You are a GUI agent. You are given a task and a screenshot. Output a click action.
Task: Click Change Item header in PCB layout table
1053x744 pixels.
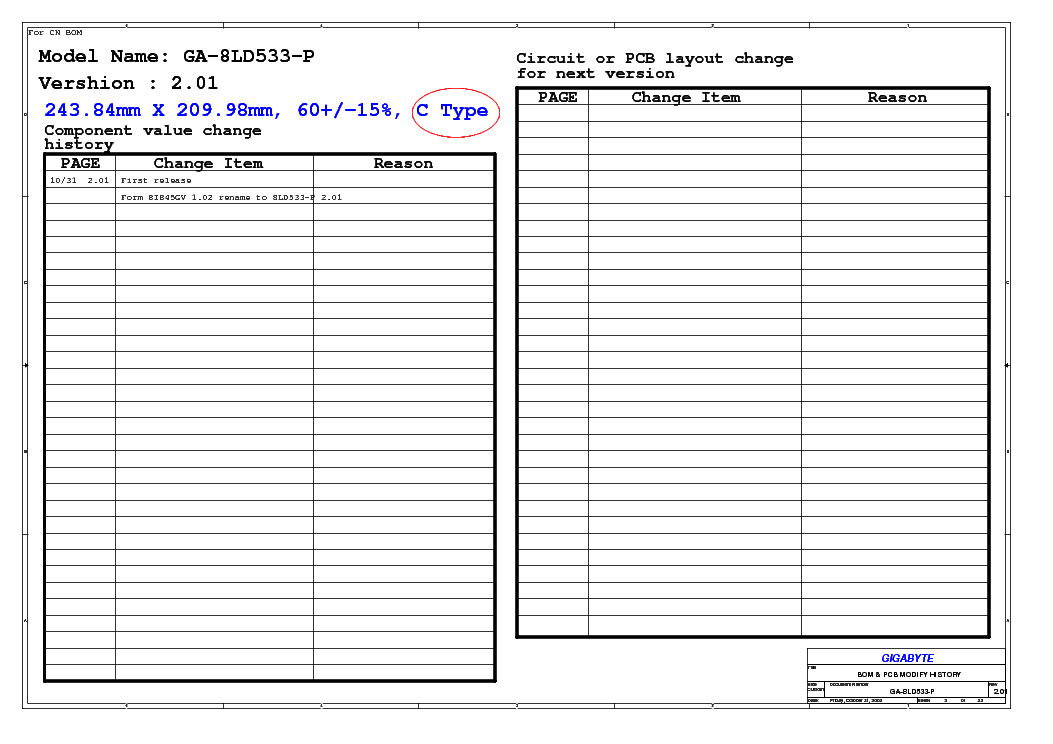686,97
